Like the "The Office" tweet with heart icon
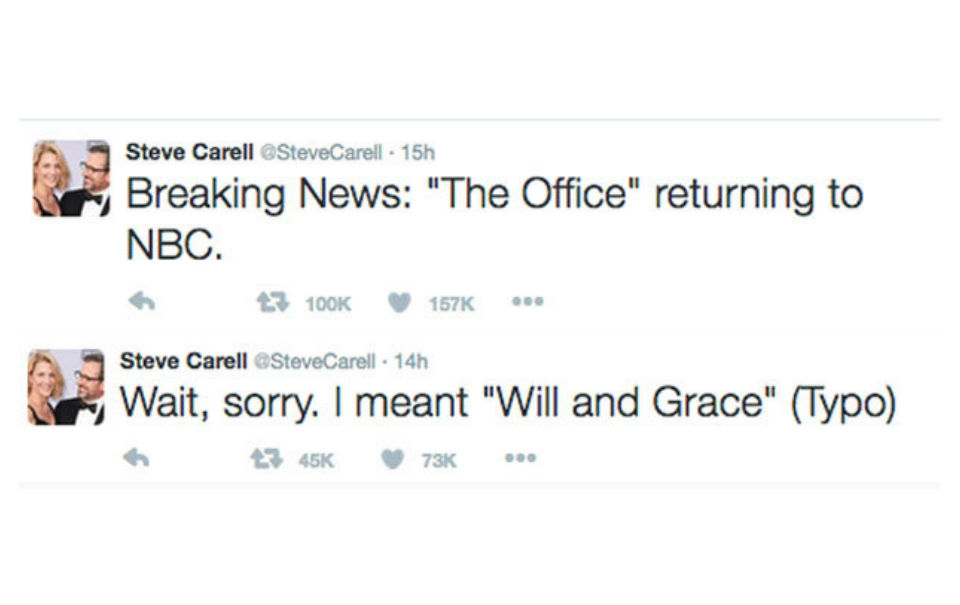The height and width of the screenshot is (605, 960). (x=399, y=302)
